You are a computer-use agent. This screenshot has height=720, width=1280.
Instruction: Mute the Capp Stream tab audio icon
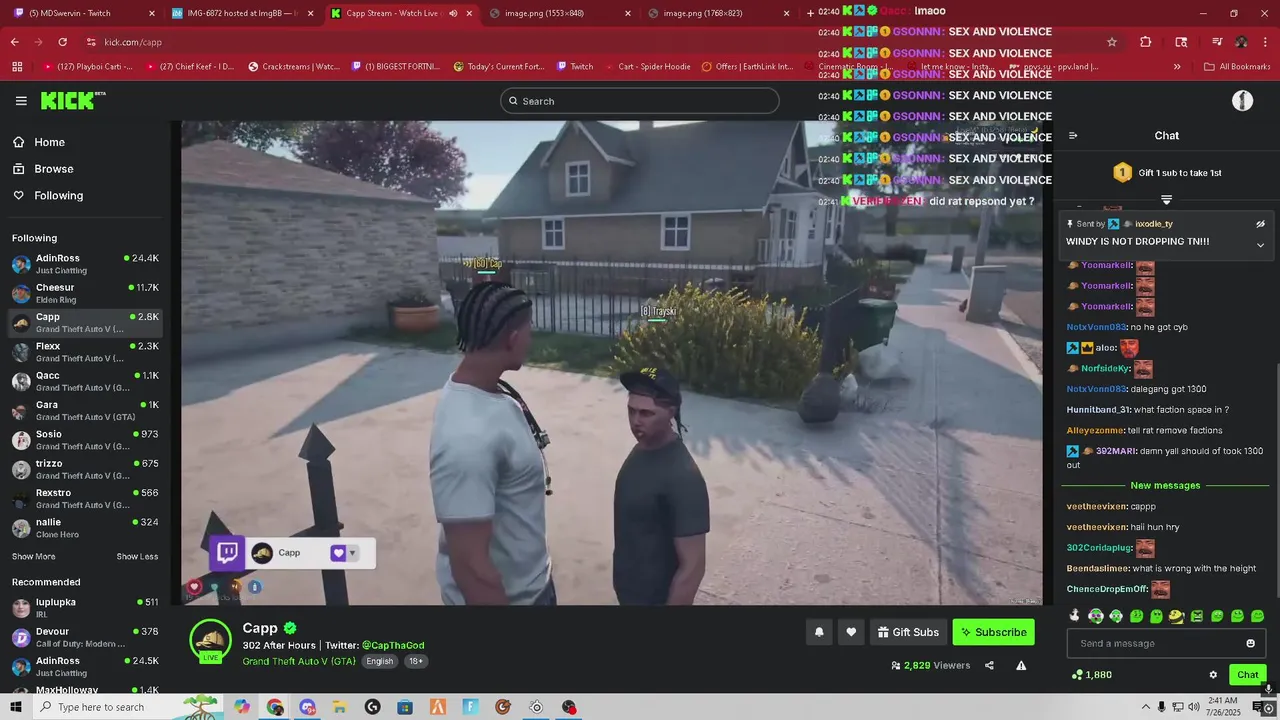(x=453, y=13)
